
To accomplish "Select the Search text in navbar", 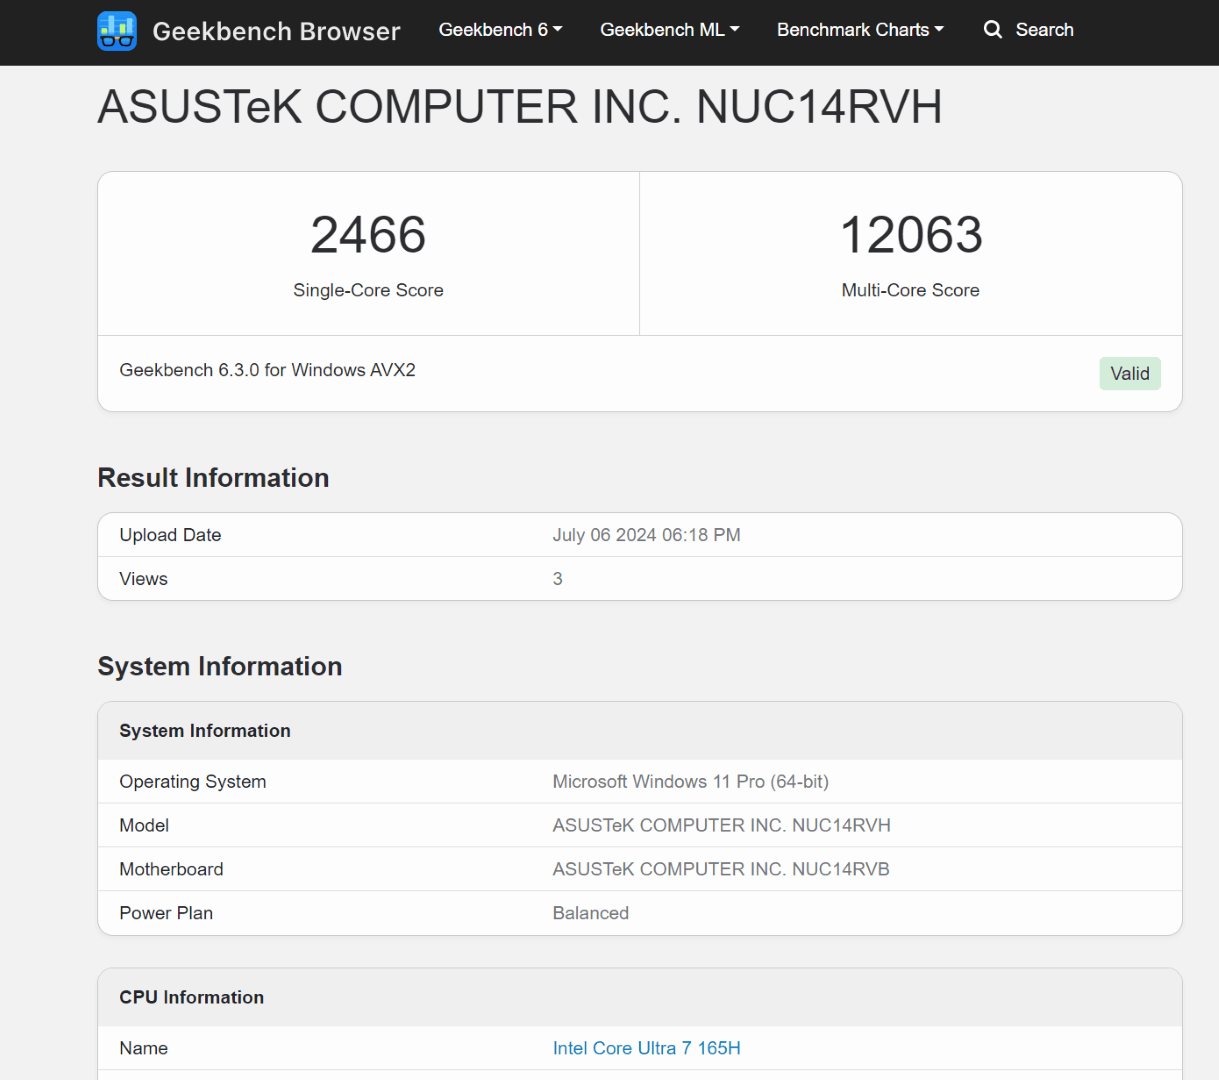I will point(1044,30).
